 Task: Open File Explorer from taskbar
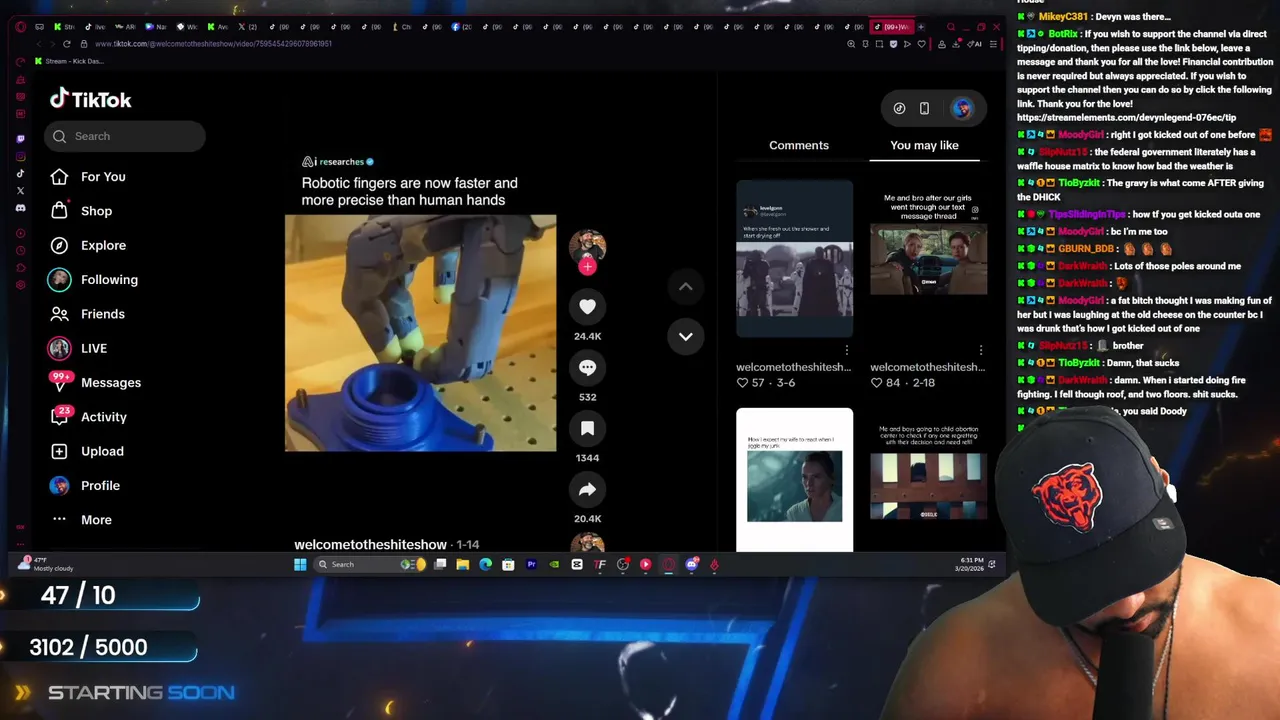coord(463,565)
